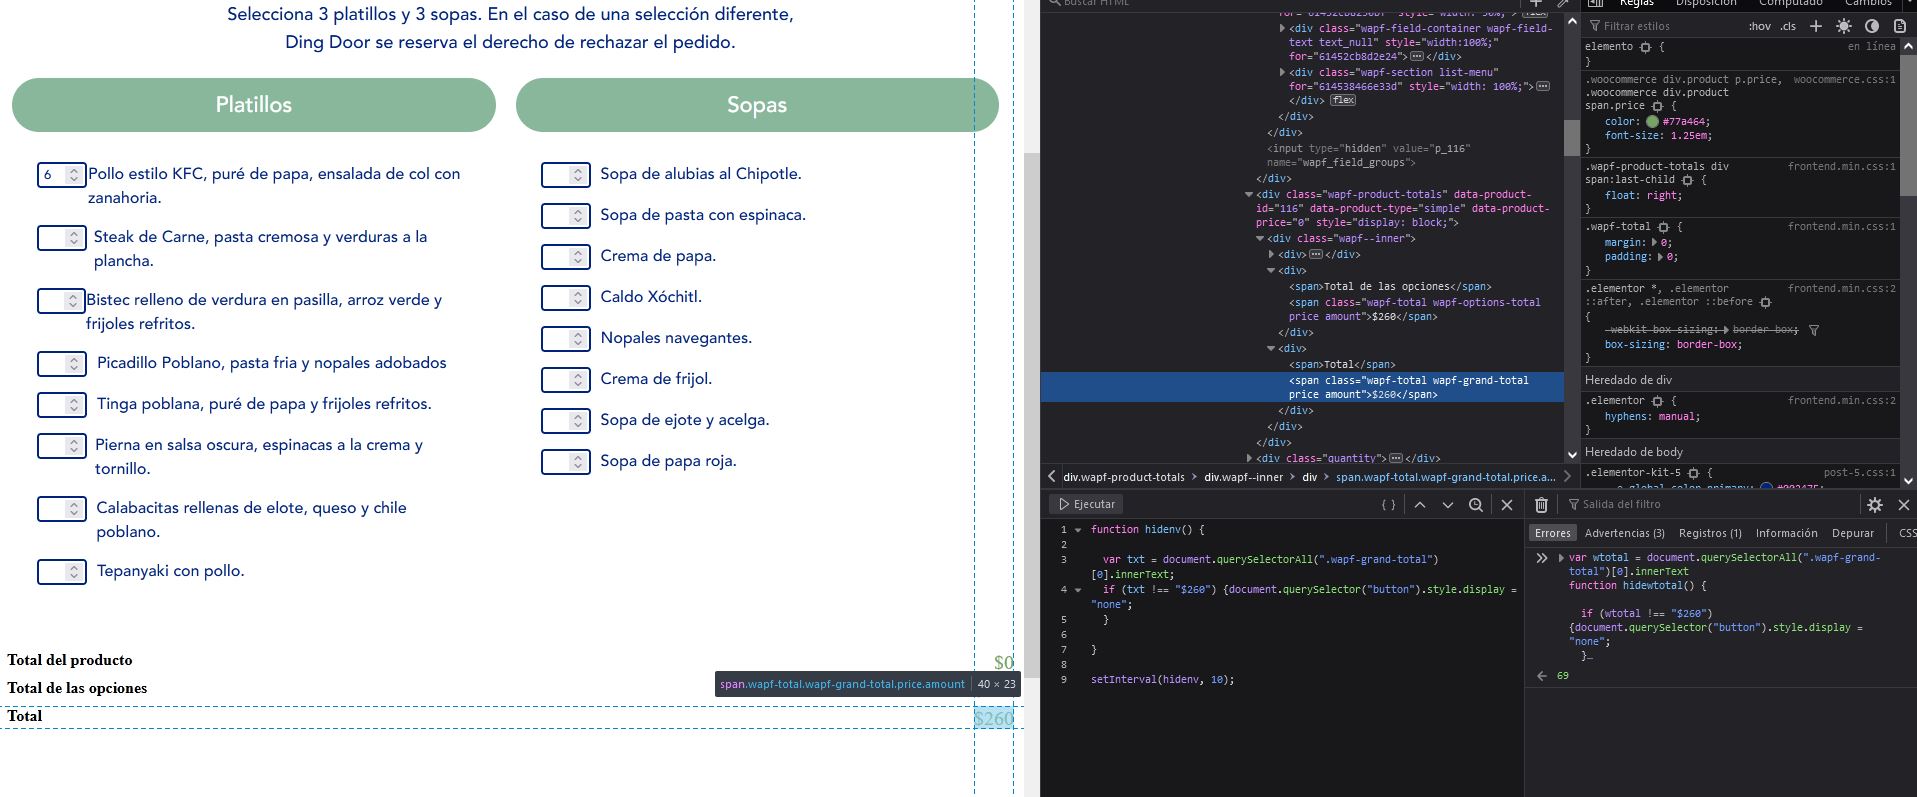Select div.wapf-product-totals in the breadcrumbs
Viewport: 1917px width, 797px height.
(1124, 477)
